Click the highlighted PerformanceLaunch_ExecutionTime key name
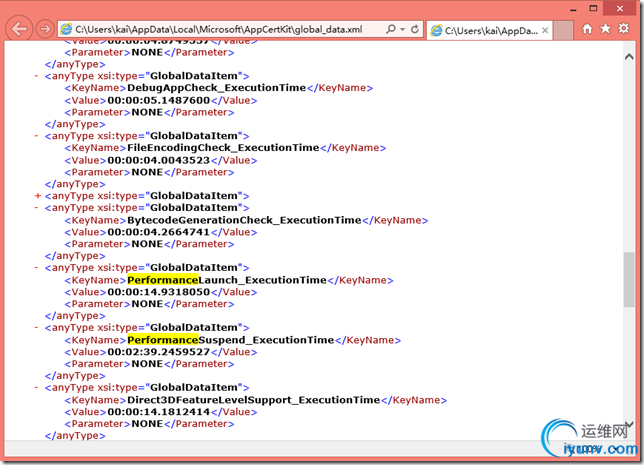This screenshot has width=644, height=465. [x=227, y=281]
